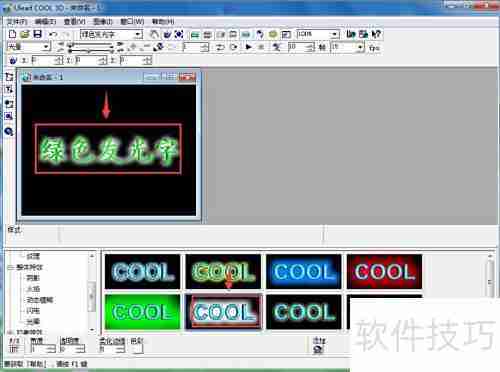
Task: Select 光晕 in the effects tree
Action: pos(33,321)
